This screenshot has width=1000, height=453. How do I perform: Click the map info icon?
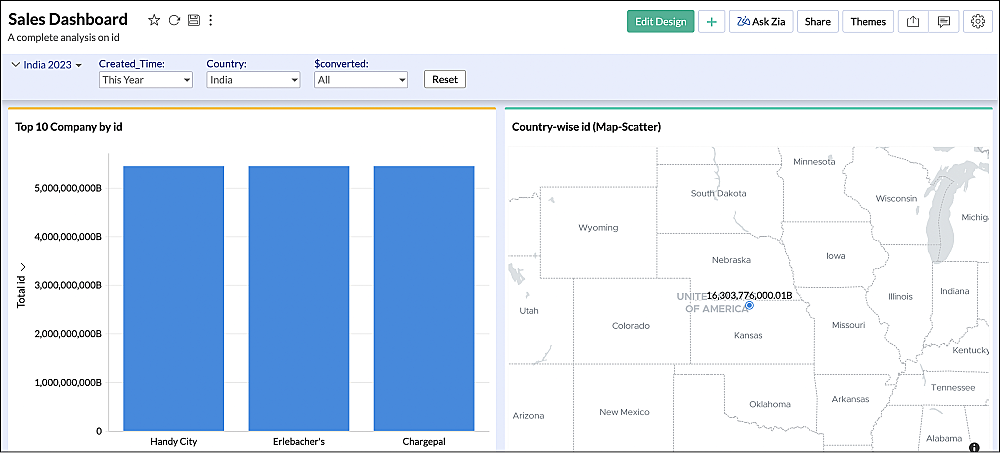[974, 447]
